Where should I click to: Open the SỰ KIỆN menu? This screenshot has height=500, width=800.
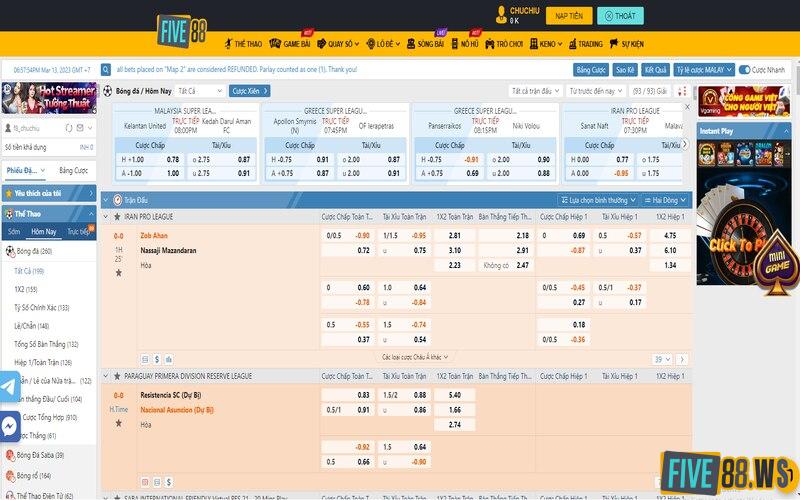coord(627,44)
